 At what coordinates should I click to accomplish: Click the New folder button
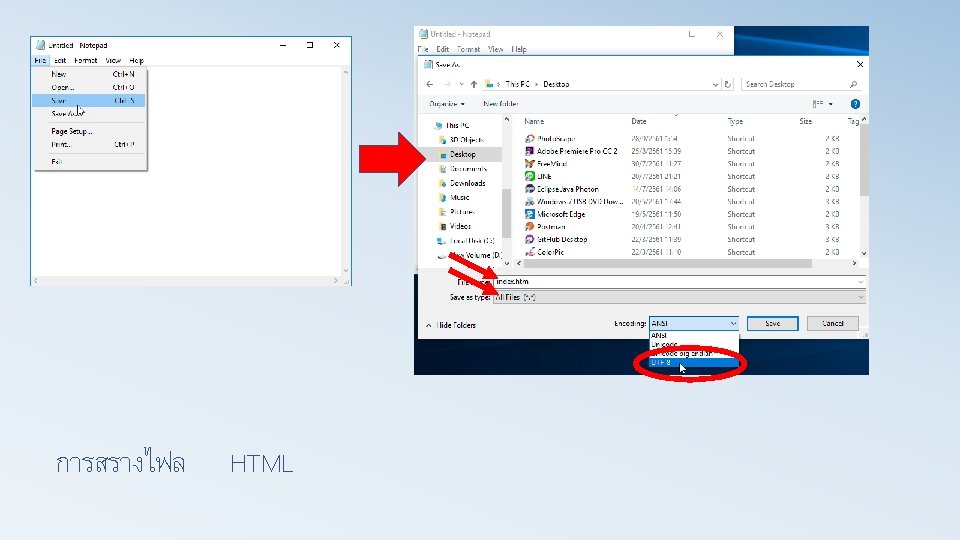501,104
